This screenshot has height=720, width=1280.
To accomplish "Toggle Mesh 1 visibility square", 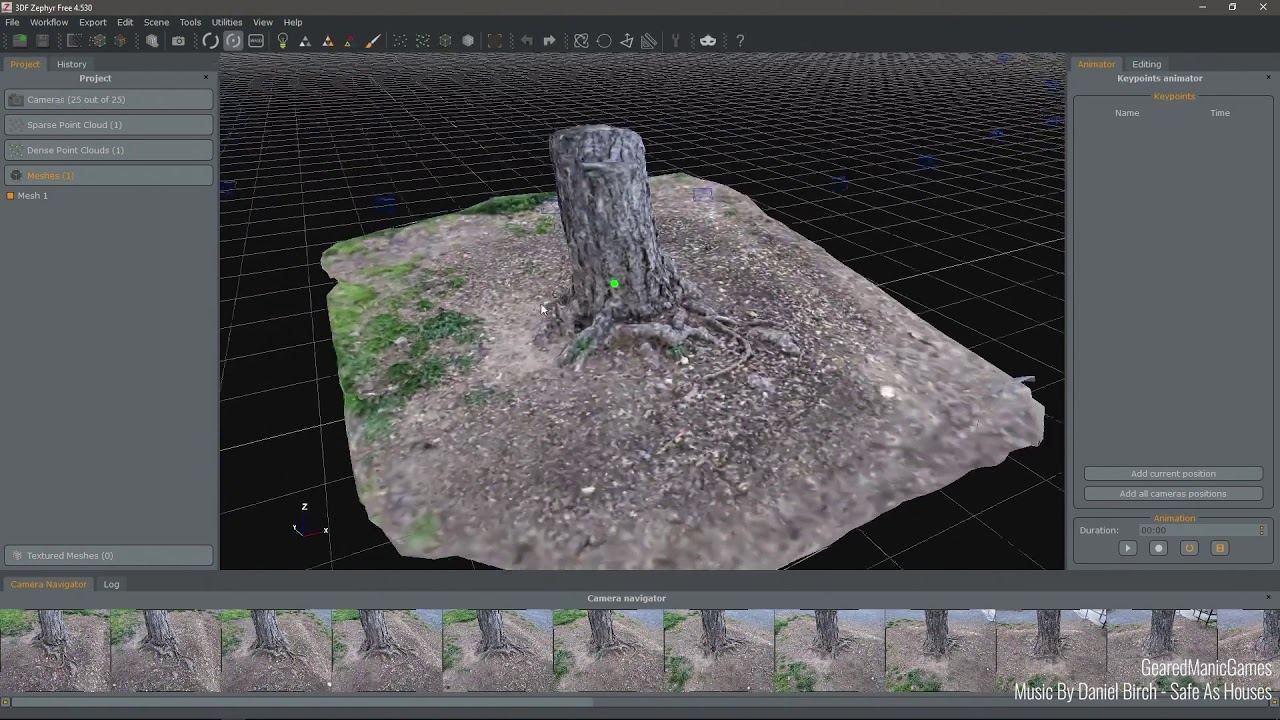I will click(10, 196).
